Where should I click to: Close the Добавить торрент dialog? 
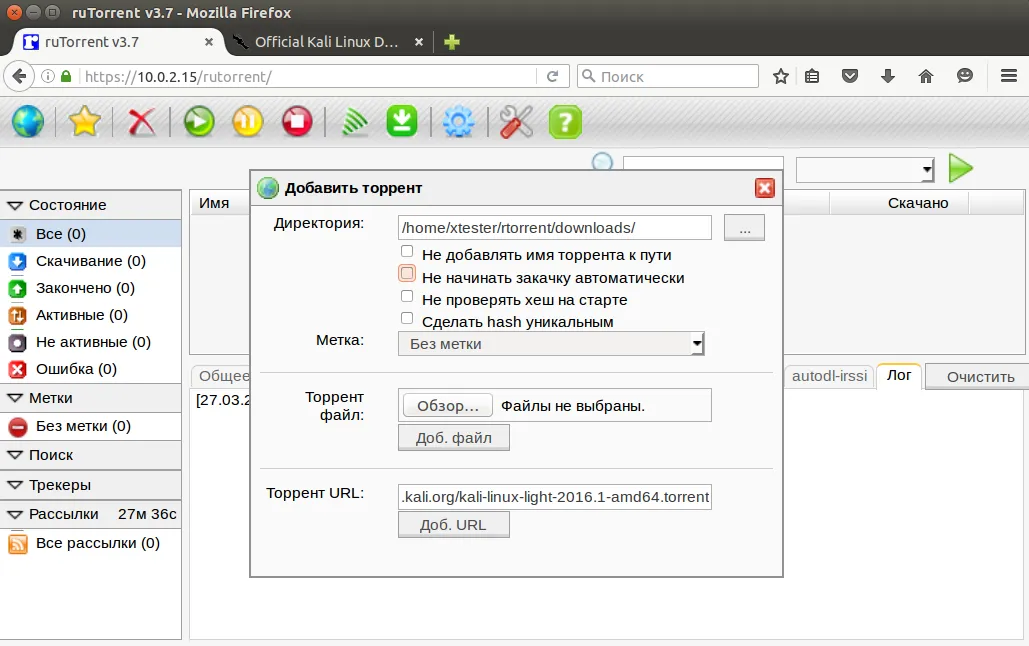[x=765, y=188]
